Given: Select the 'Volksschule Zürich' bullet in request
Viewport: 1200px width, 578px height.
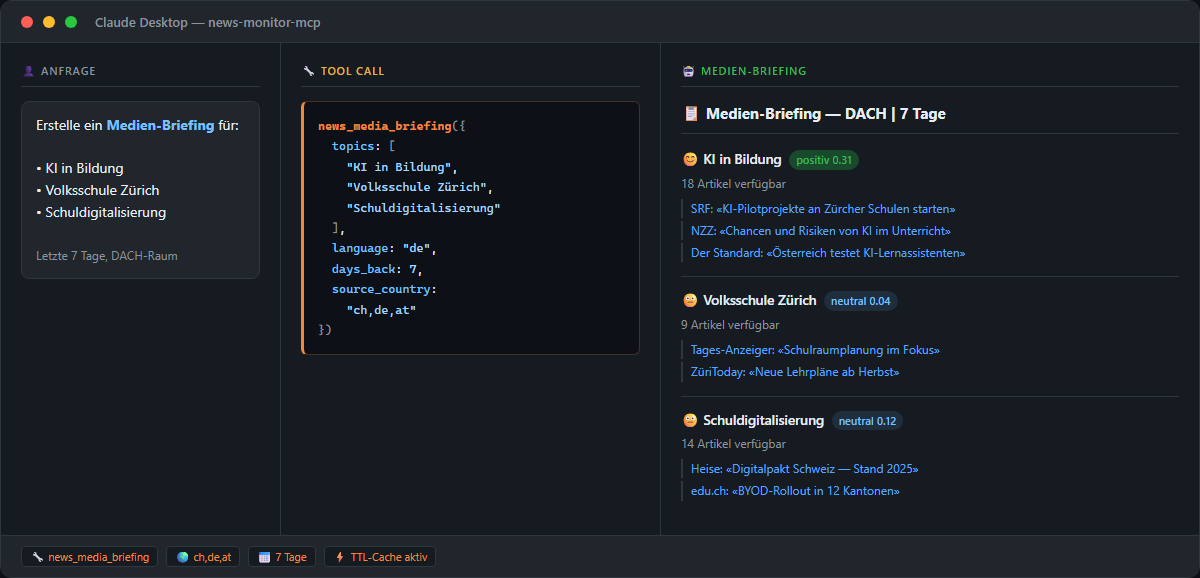Looking at the screenshot, I should click(x=97, y=190).
